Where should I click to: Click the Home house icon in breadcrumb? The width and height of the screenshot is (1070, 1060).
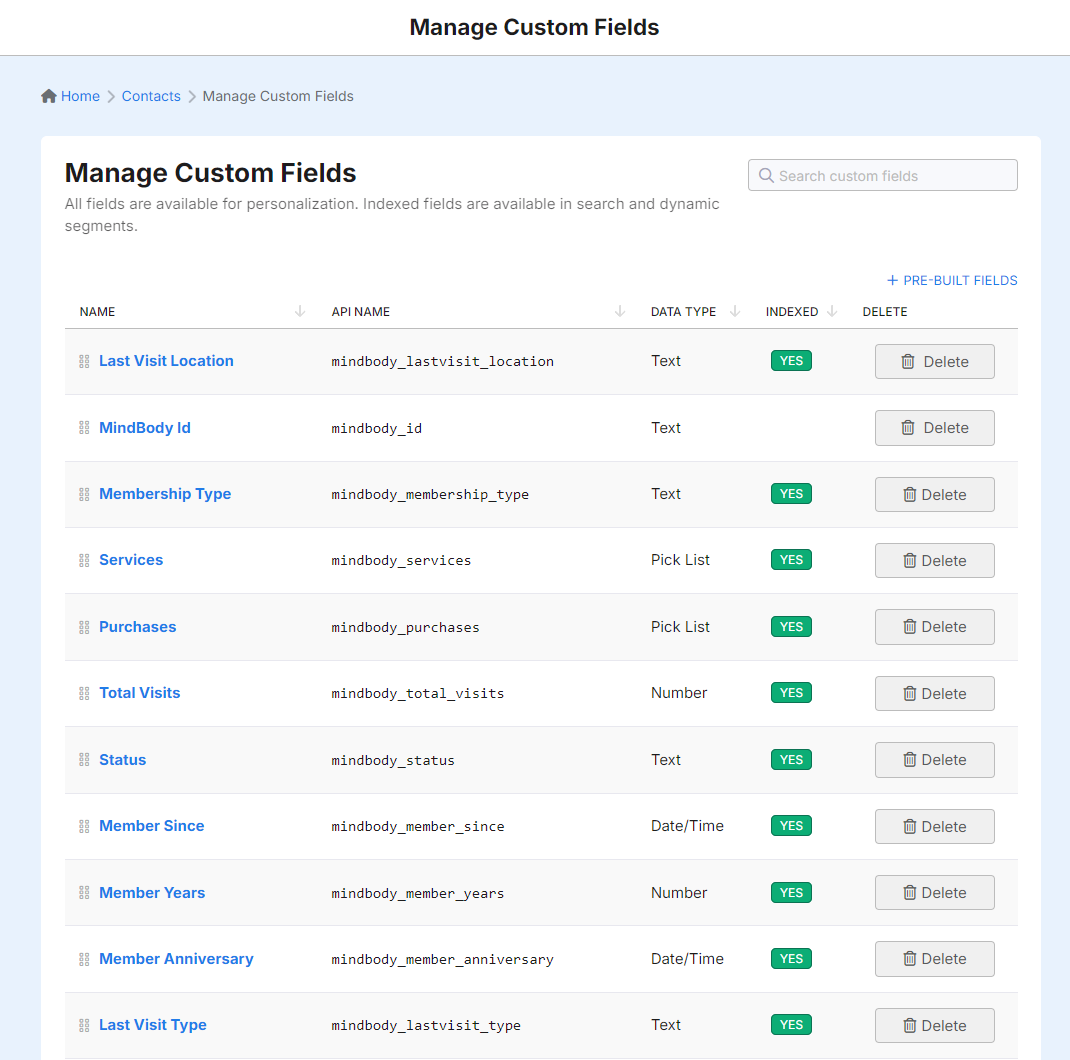(48, 96)
